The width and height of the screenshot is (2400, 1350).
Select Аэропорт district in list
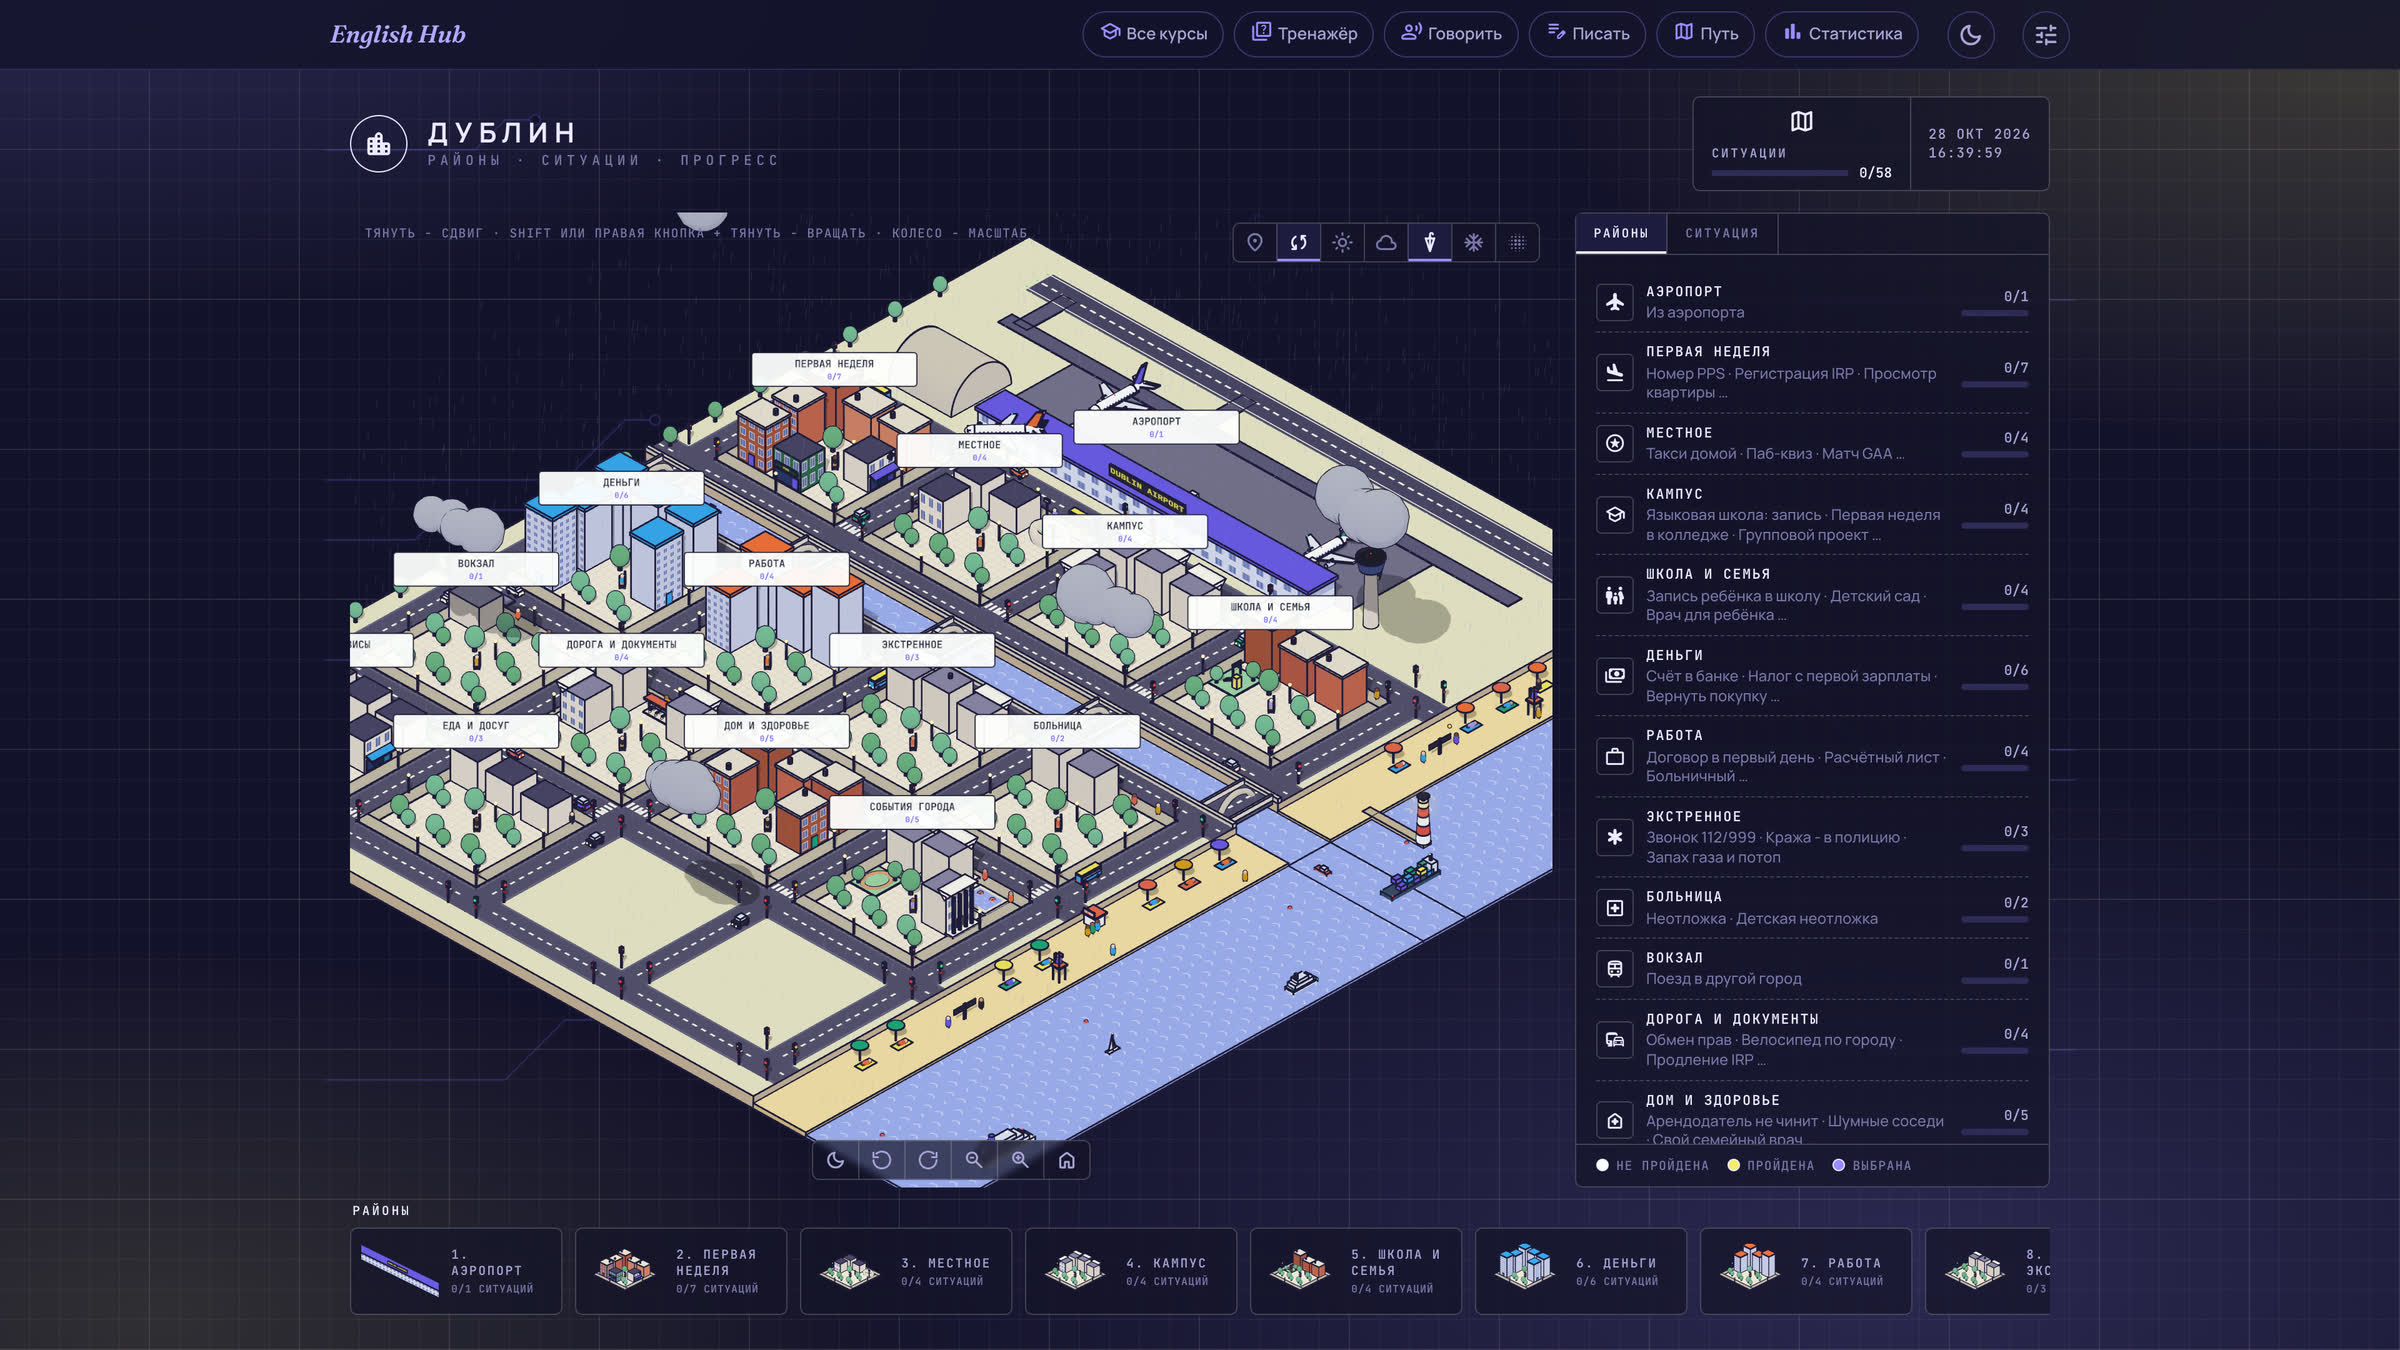pos(1812,302)
